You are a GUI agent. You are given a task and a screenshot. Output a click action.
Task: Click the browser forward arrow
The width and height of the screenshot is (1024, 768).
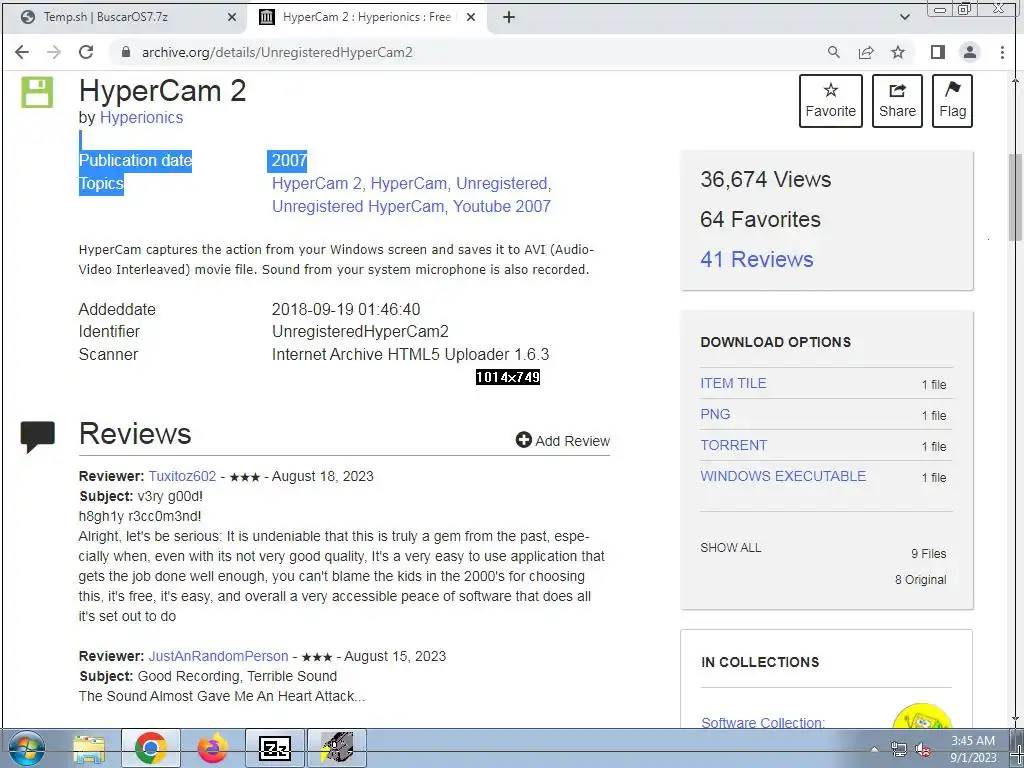coord(54,52)
